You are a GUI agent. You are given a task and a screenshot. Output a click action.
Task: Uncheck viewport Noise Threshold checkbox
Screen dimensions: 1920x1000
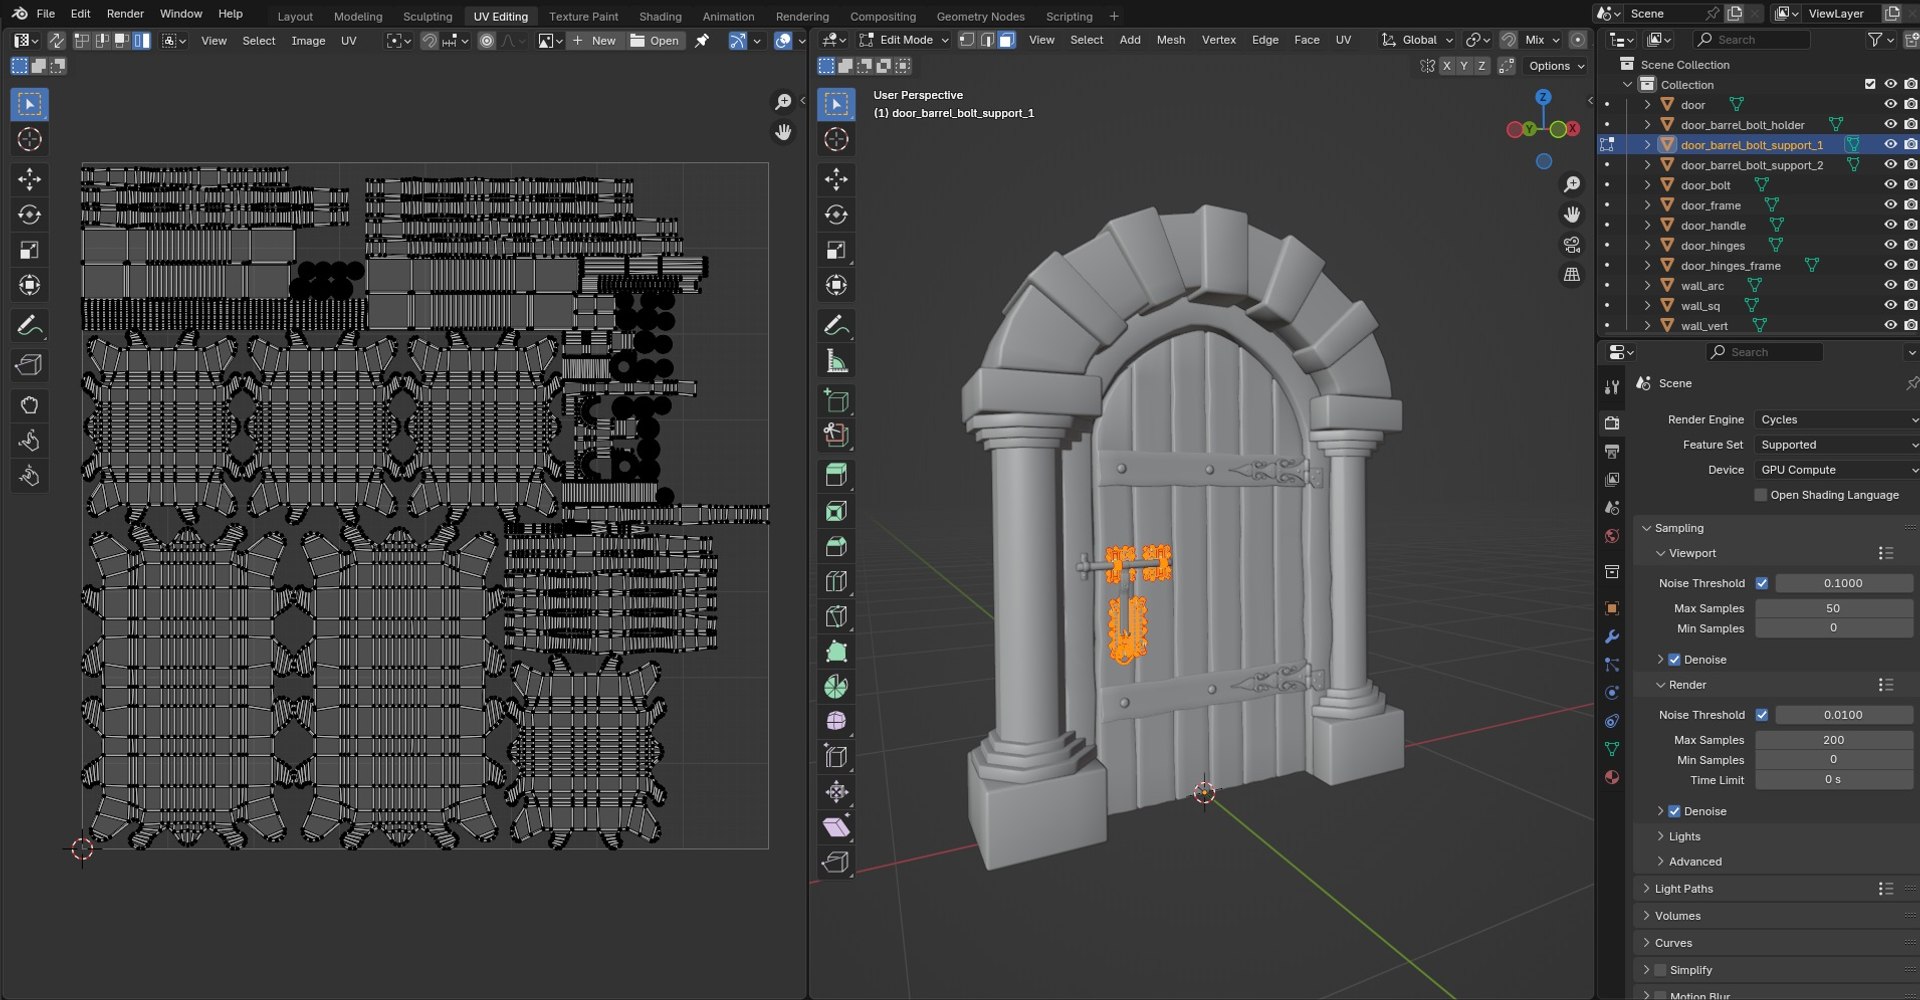click(1762, 583)
